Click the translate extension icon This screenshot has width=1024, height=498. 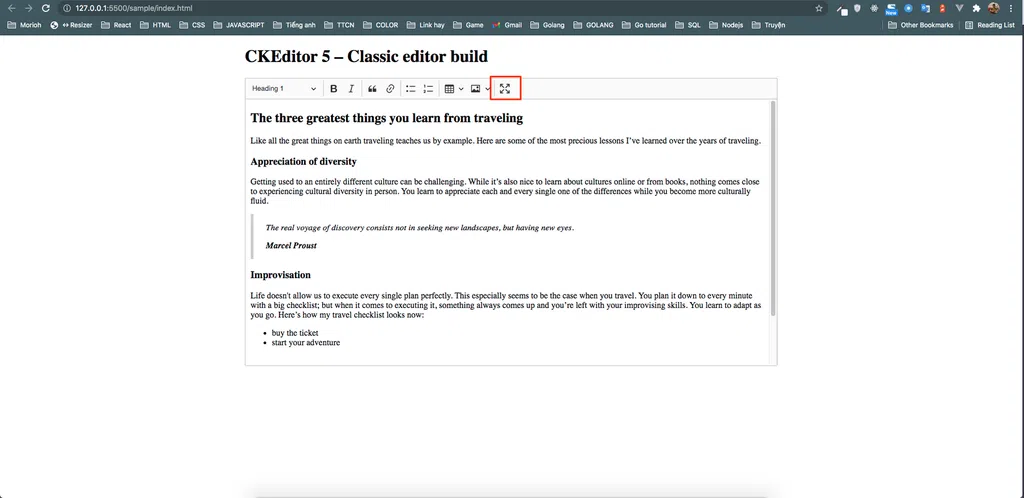point(925,8)
